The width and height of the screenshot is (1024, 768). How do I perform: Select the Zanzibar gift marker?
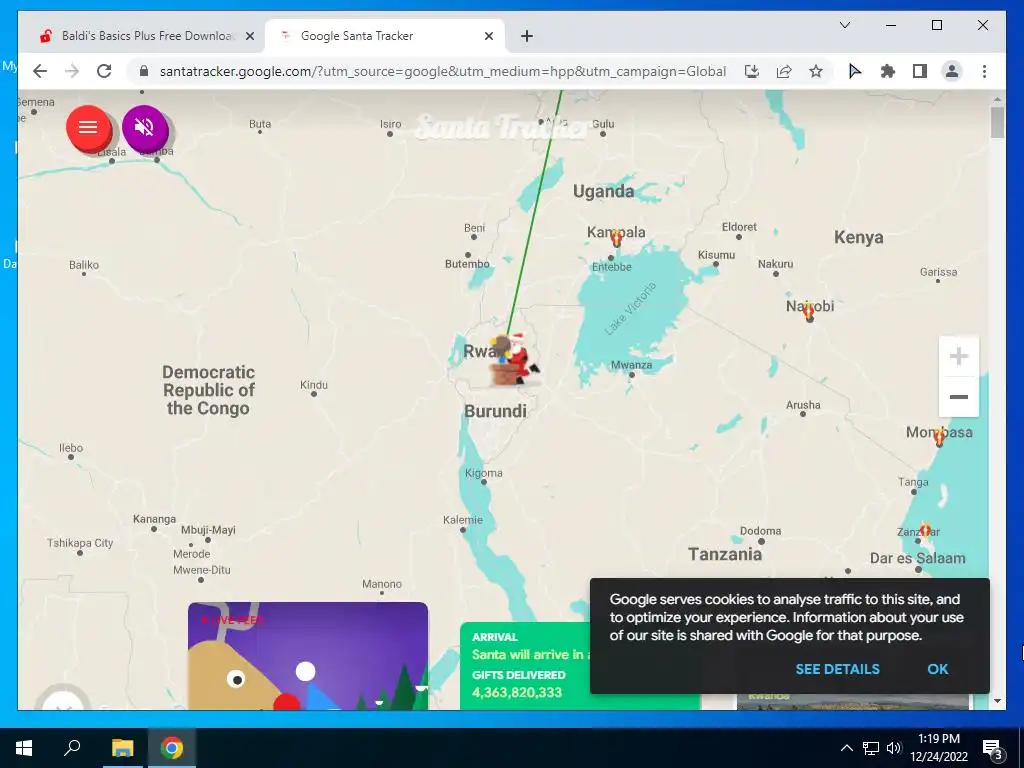925,530
